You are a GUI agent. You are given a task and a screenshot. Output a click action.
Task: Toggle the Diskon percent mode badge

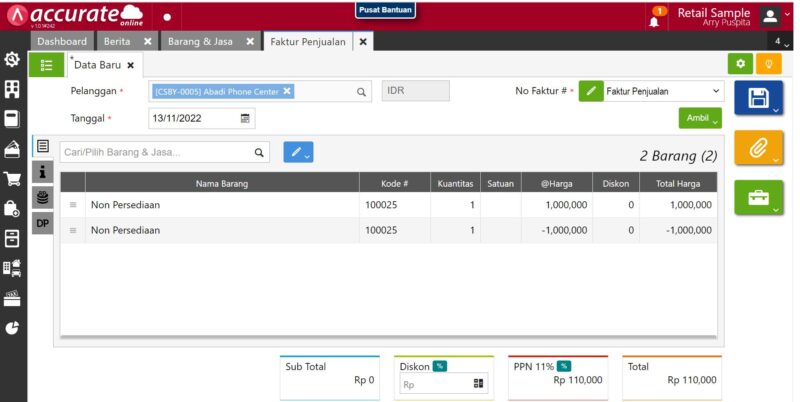[x=439, y=366]
